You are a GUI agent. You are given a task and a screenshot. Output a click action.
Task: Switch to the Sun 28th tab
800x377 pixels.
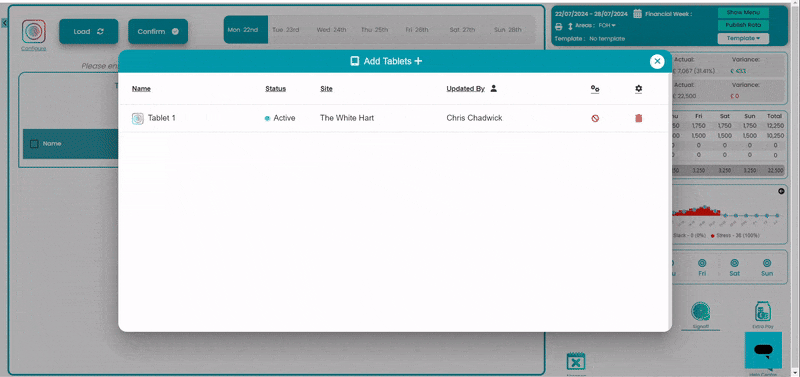click(x=508, y=30)
